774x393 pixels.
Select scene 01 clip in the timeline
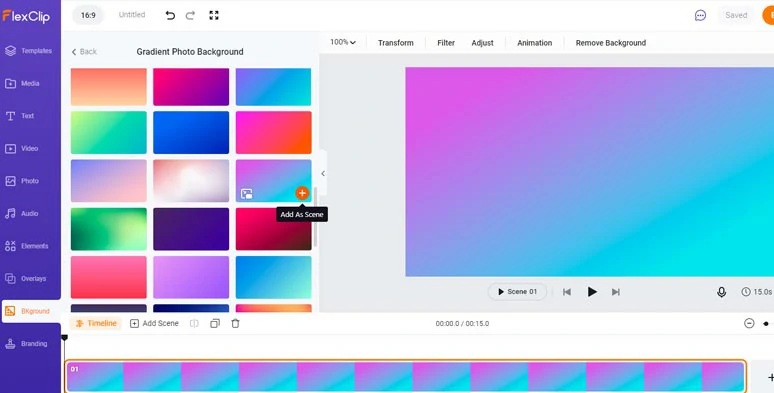point(405,376)
